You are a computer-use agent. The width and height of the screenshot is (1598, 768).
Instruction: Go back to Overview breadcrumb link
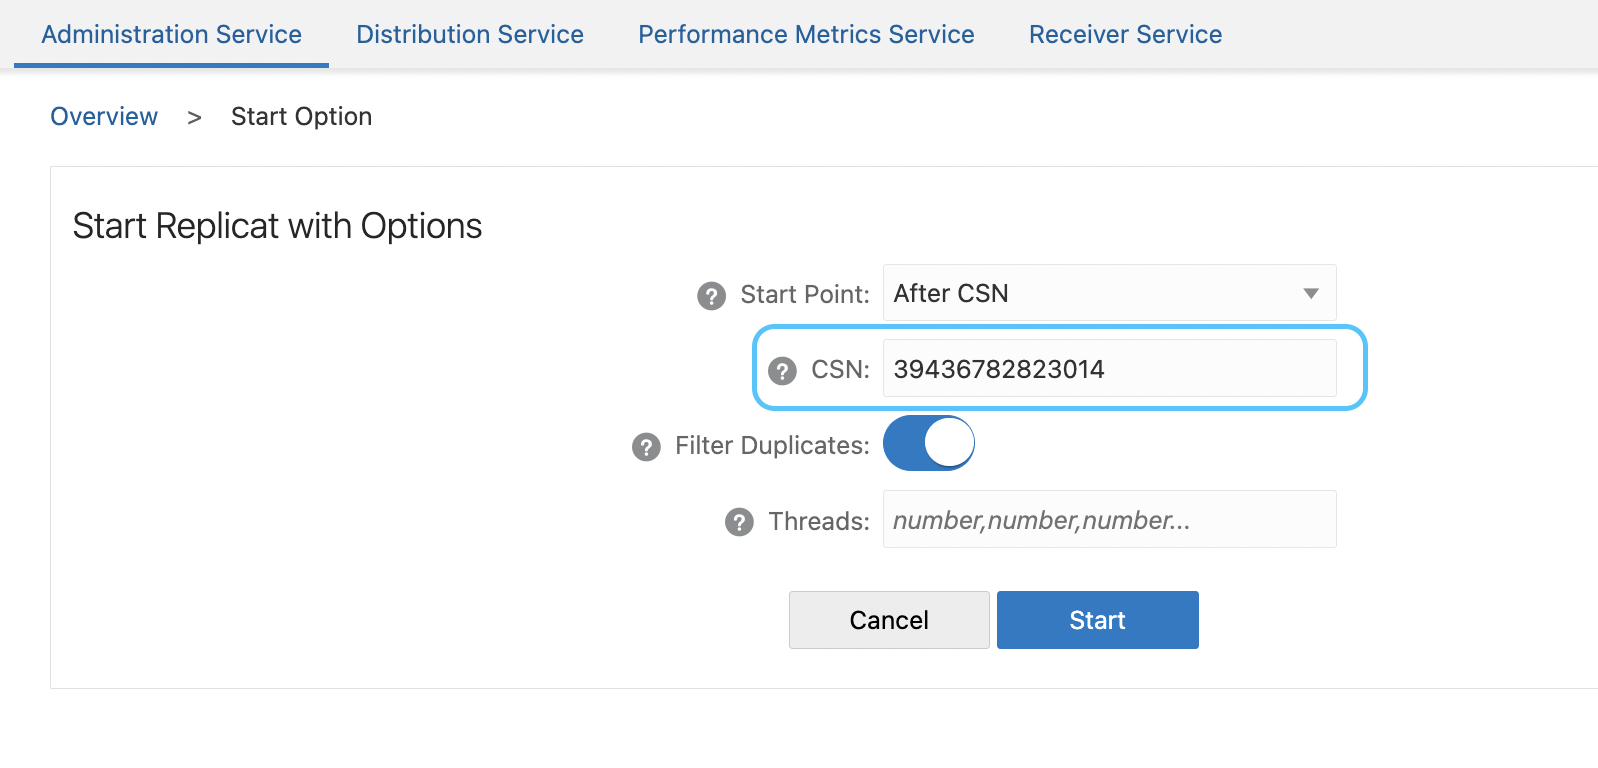104,116
